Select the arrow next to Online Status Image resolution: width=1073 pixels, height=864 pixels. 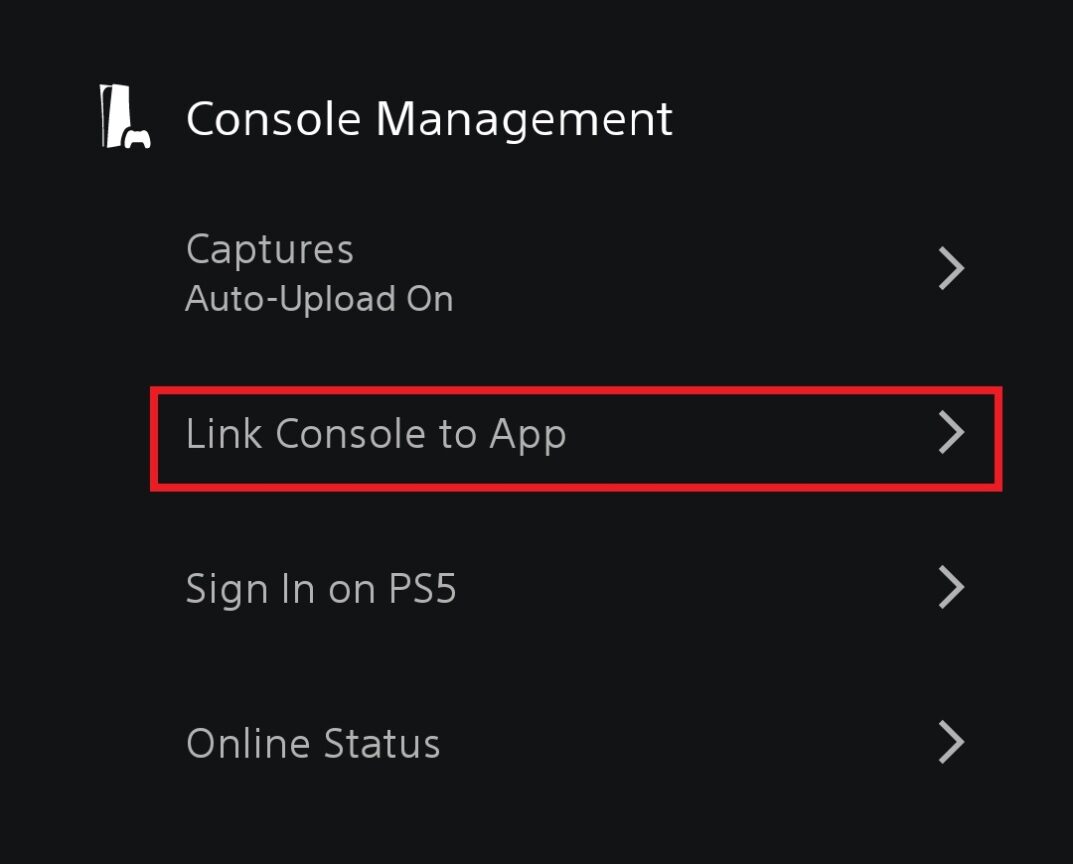pos(951,743)
